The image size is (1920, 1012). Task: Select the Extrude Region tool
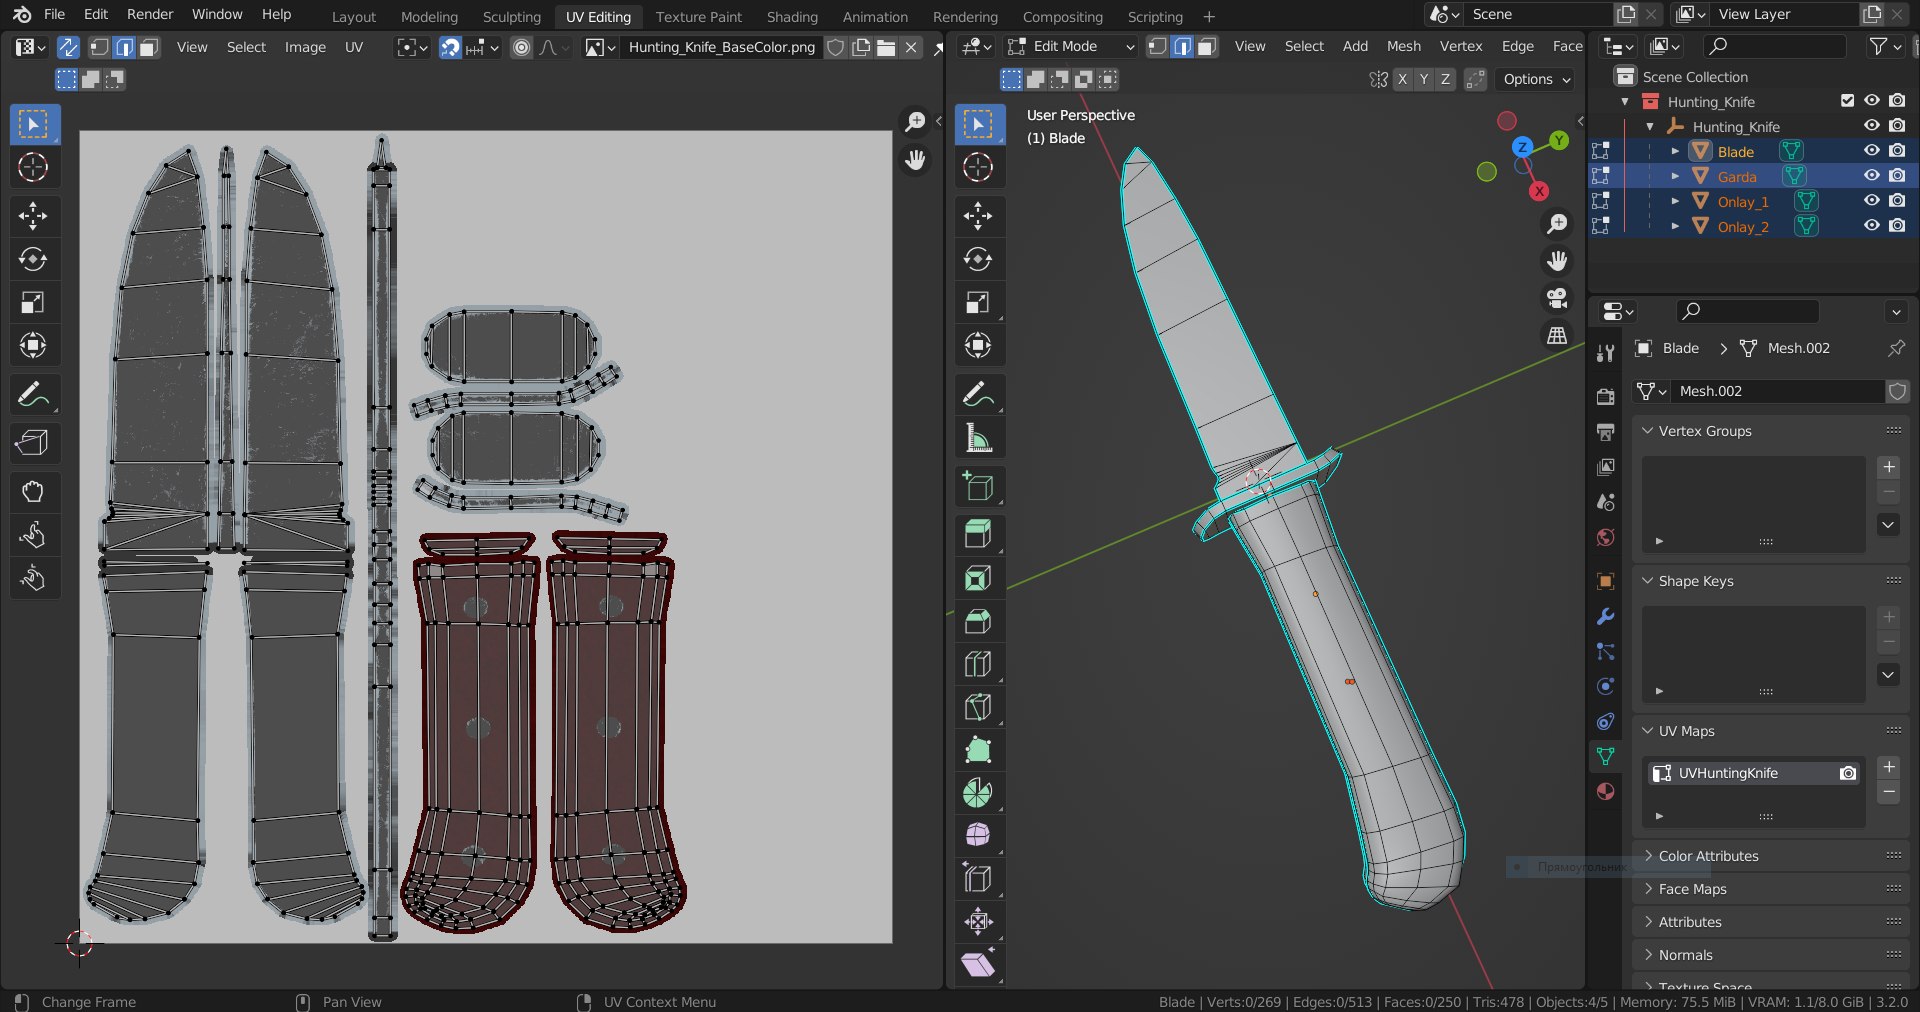978,534
